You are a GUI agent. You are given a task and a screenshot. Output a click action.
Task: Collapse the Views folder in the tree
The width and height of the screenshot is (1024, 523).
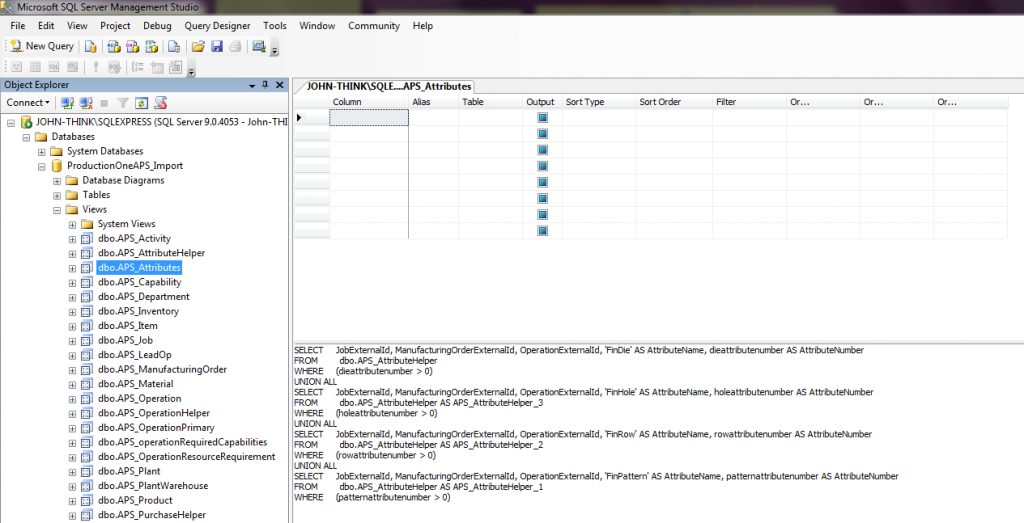57,210
